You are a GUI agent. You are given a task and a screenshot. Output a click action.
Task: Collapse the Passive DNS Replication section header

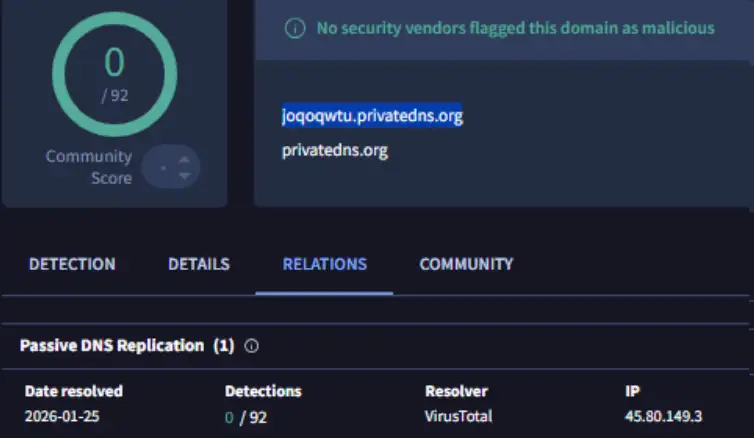(x=126, y=346)
